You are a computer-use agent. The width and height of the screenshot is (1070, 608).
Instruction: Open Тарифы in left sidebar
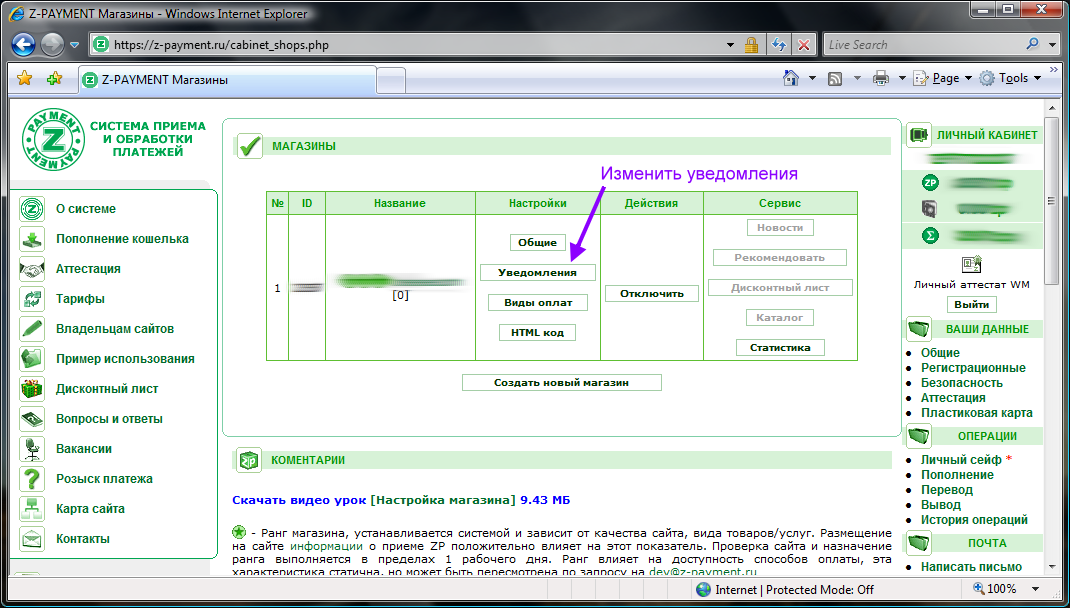click(81, 299)
